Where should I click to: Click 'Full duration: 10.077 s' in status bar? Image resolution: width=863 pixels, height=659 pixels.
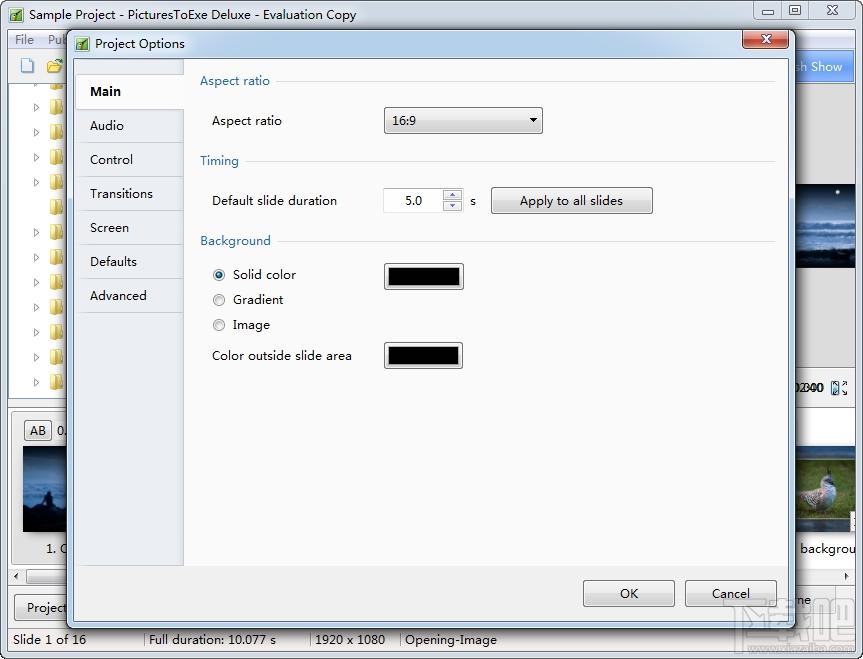point(212,640)
